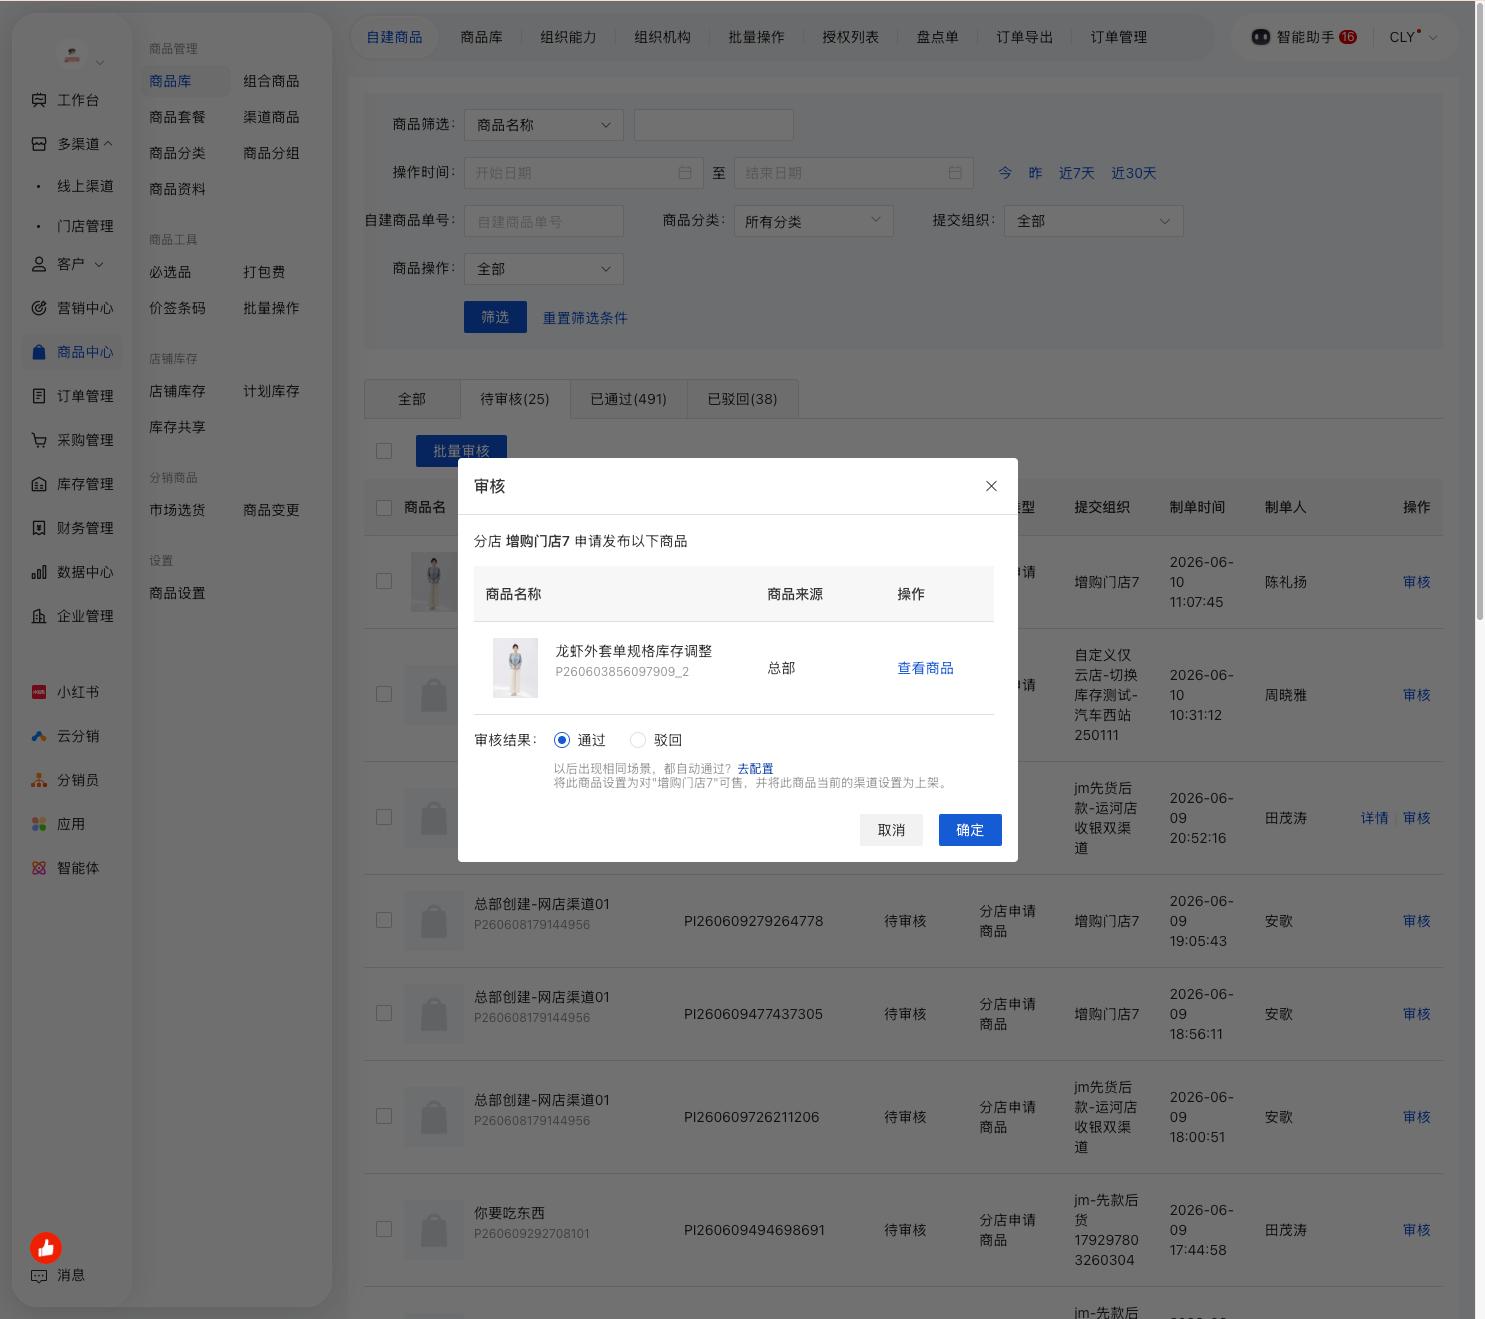Check the row with PI260609279264778
The height and width of the screenshot is (1319, 1485).
(384, 920)
